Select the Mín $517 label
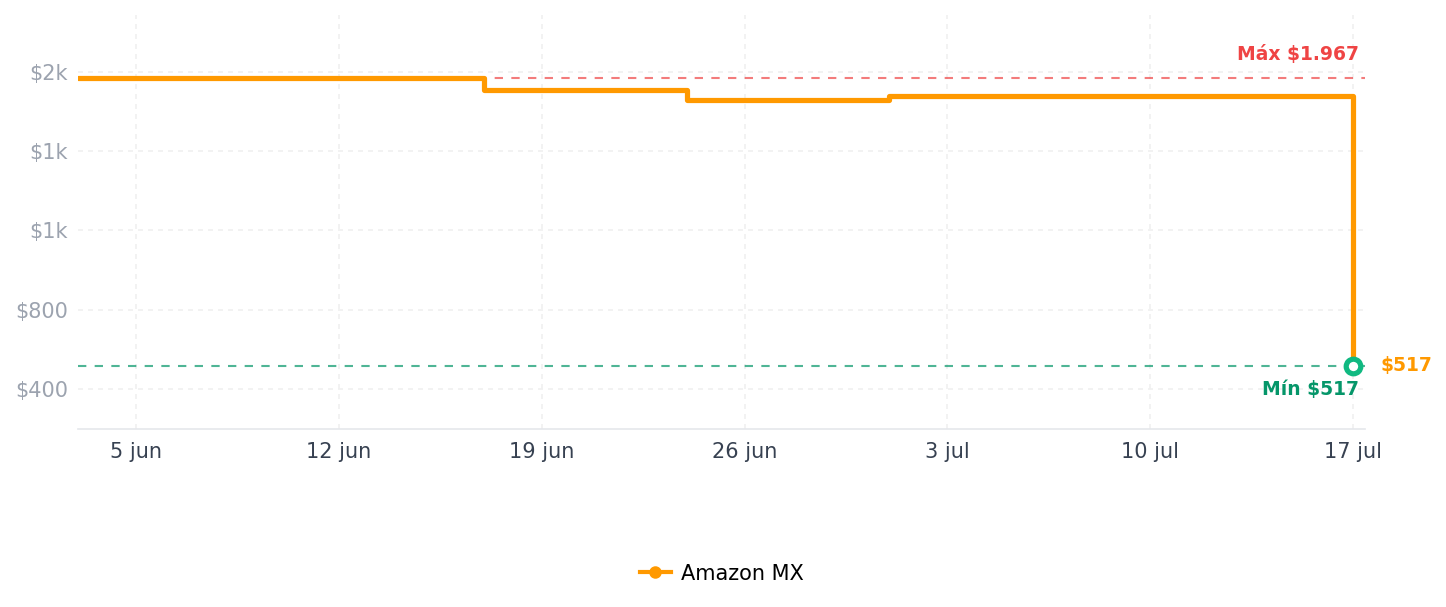Screen dimensions: 1446x607 tap(1310, 389)
